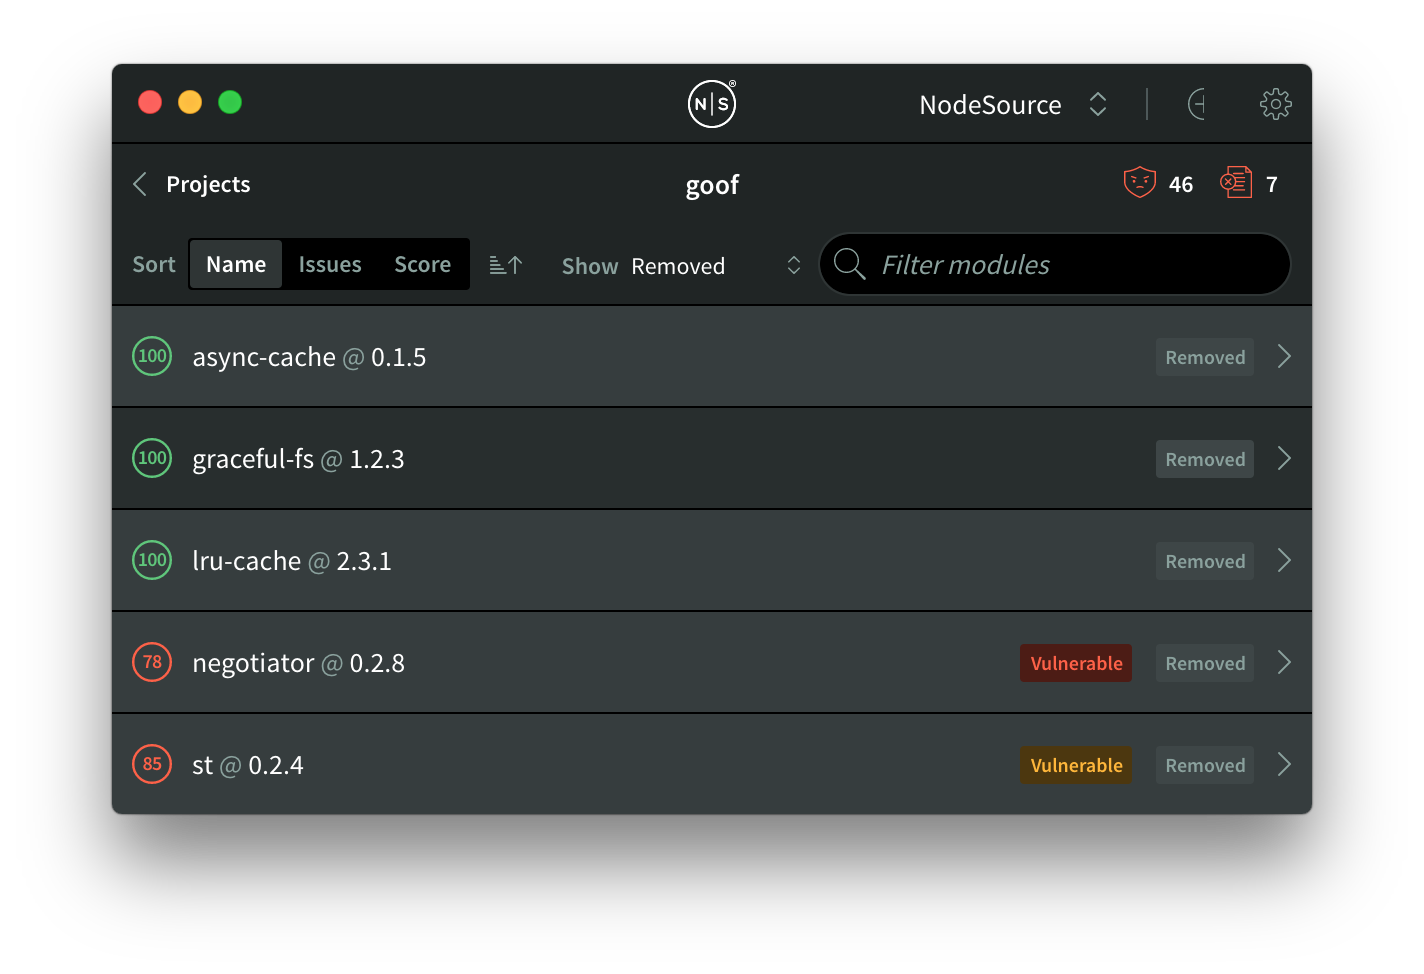Screen dimensions: 1424x974
Task: Maximize window with green button
Action: coord(230,102)
